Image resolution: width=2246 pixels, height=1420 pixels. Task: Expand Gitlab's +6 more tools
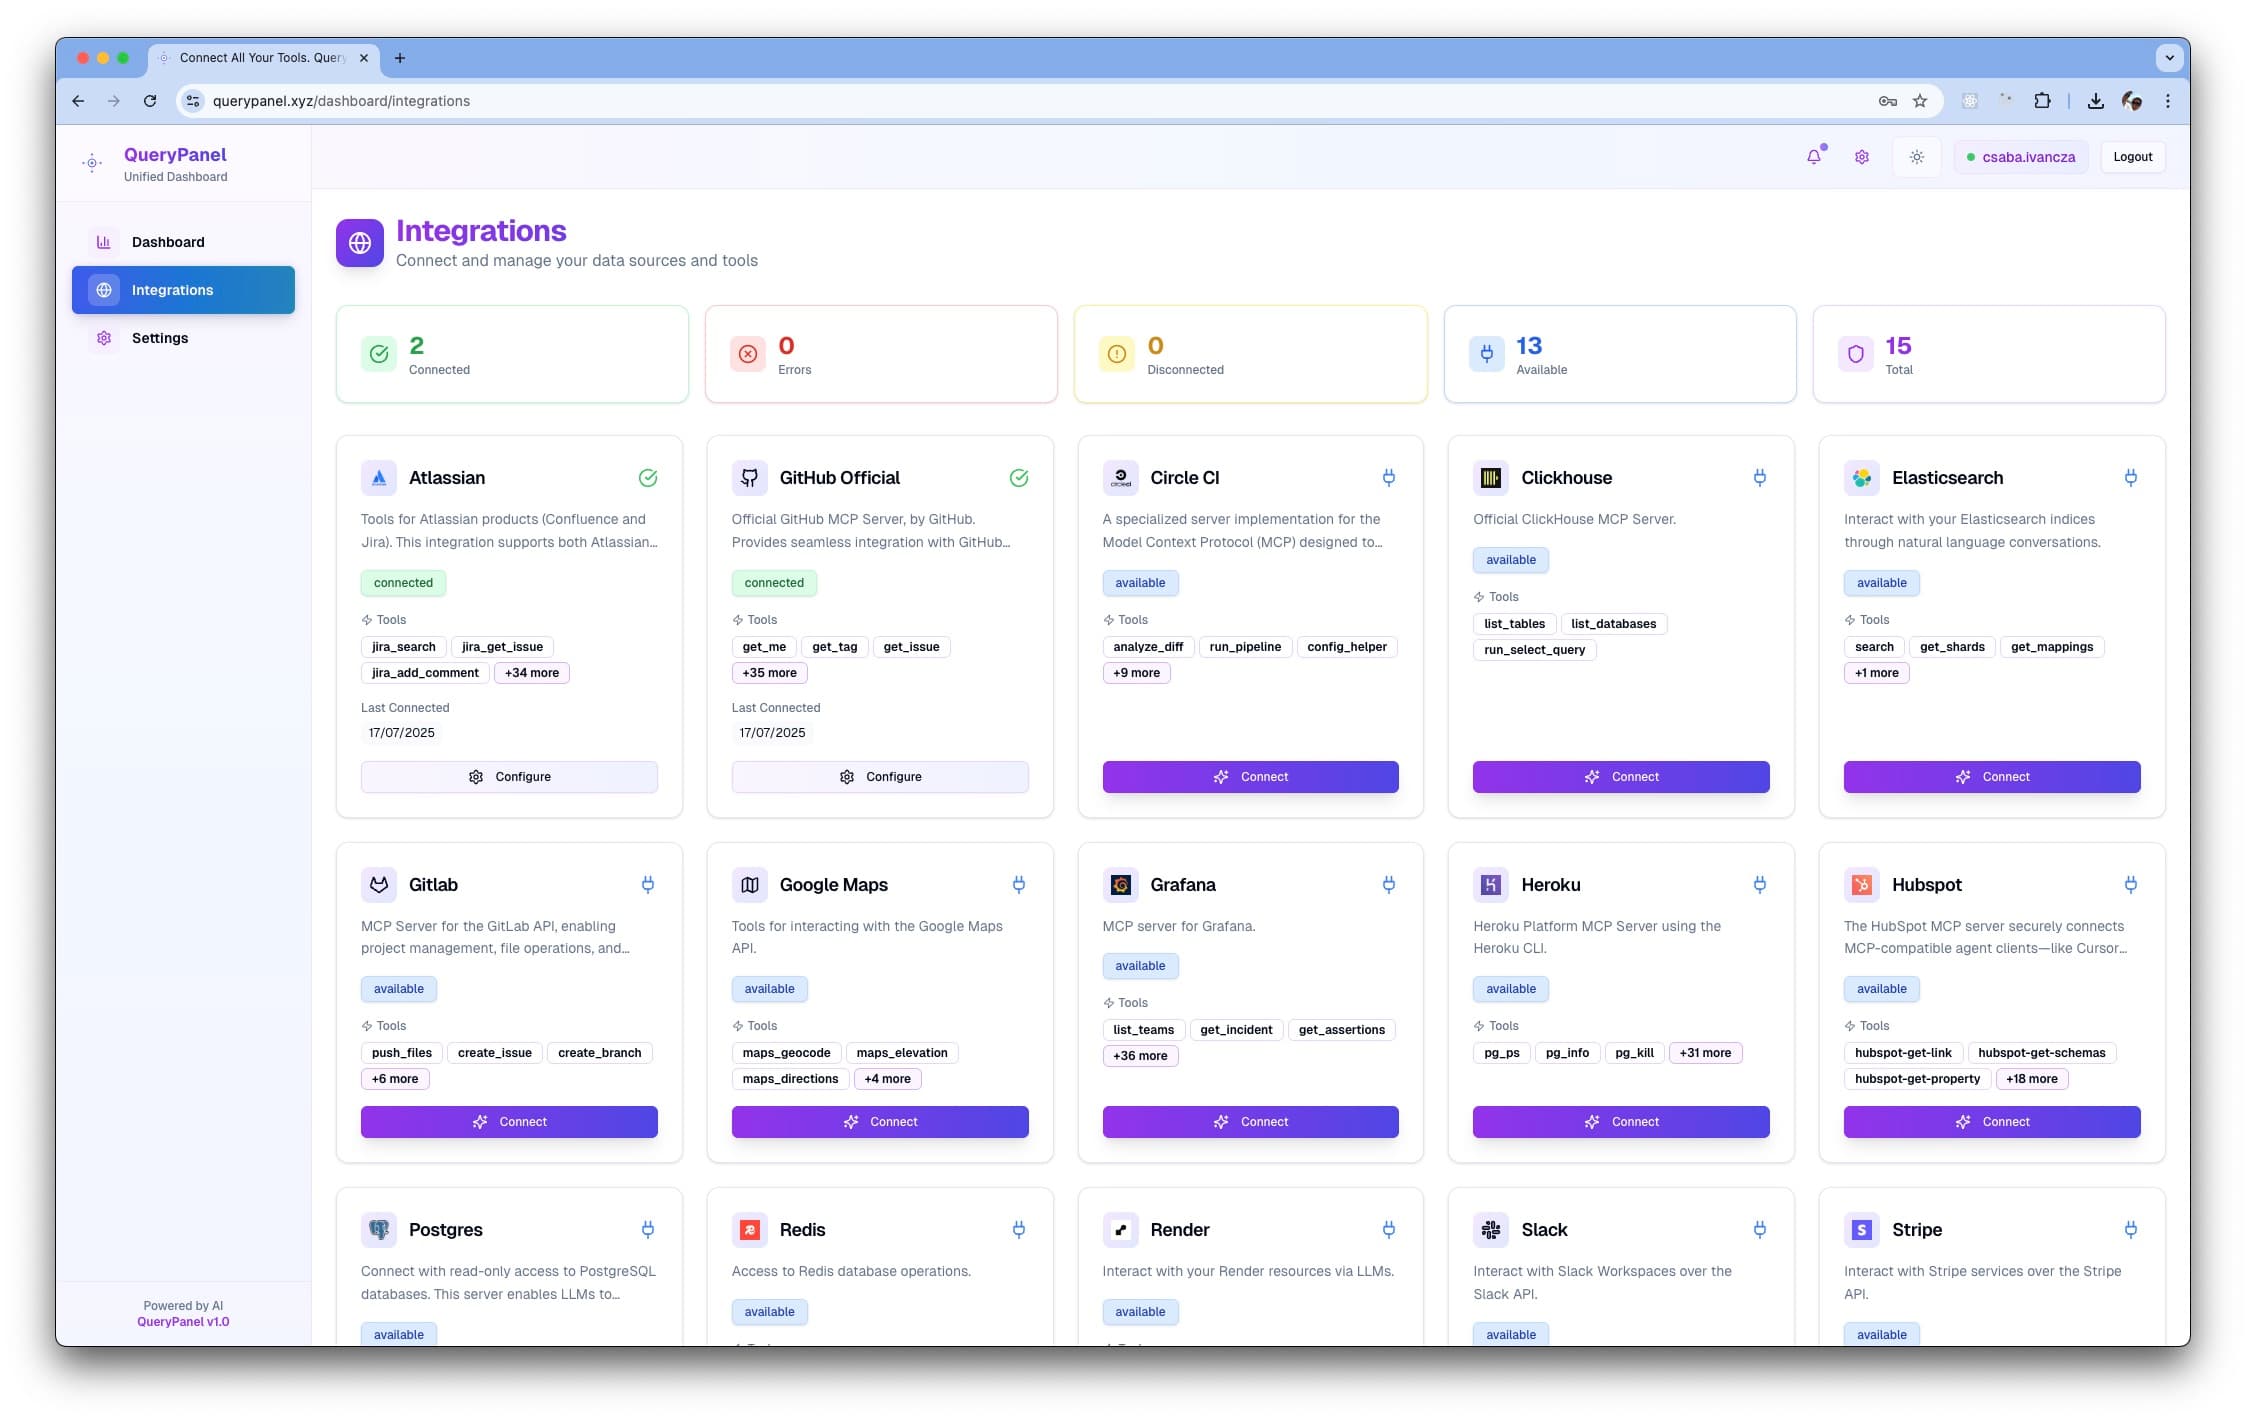pyautogui.click(x=395, y=1079)
